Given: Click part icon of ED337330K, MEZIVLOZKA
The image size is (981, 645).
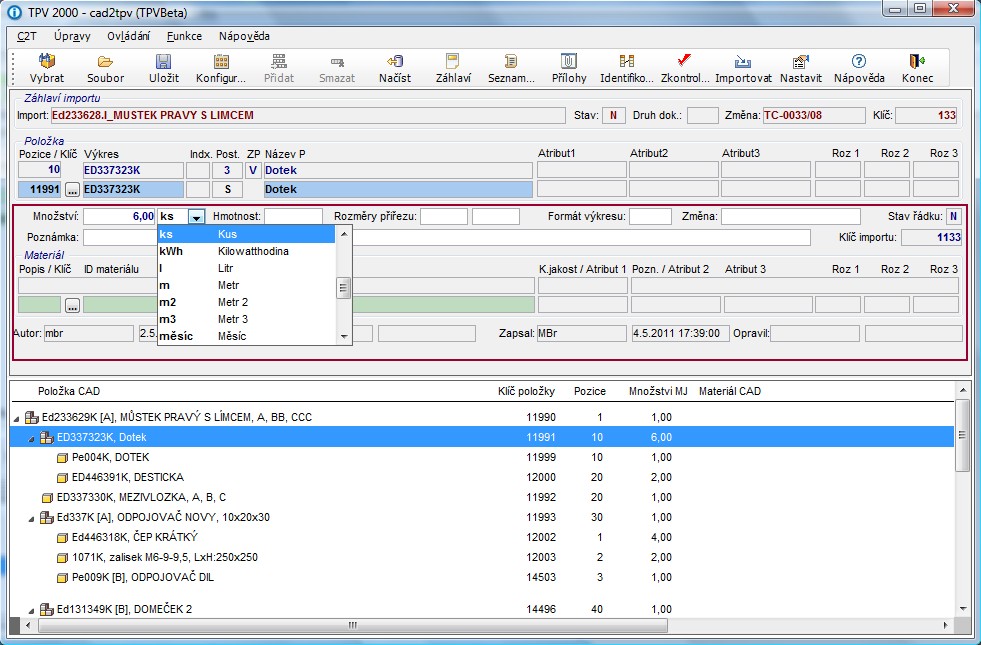Looking at the screenshot, I should point(47,497).
